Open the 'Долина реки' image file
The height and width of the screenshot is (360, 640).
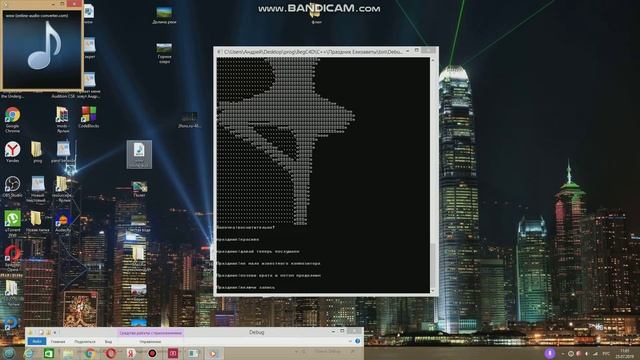click(164, 15)
